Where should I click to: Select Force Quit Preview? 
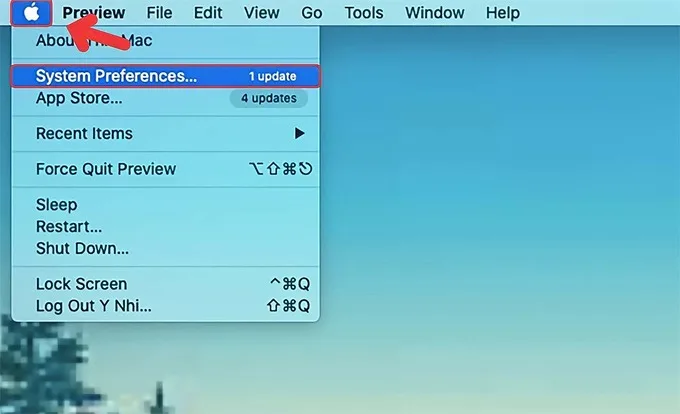[x=166, y=169]
